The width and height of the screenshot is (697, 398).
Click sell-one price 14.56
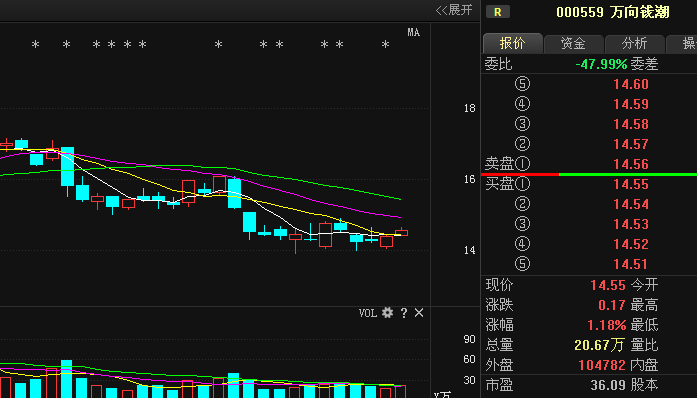[631, 164]
